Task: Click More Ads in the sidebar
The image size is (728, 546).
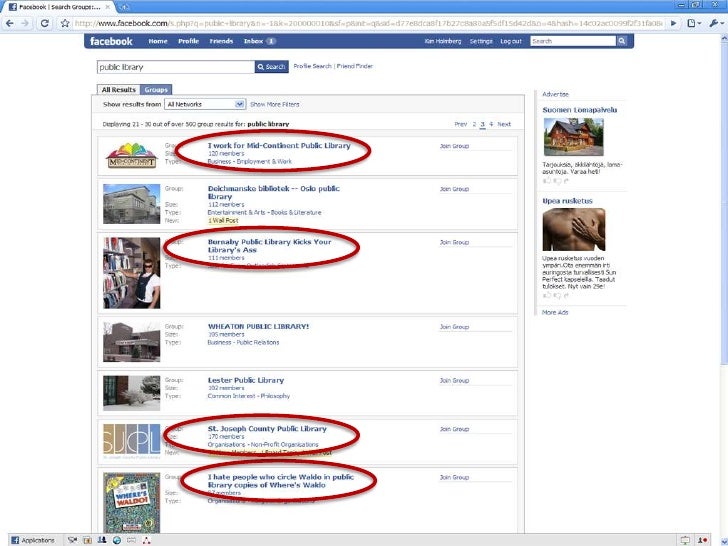Action: point(555,312)
